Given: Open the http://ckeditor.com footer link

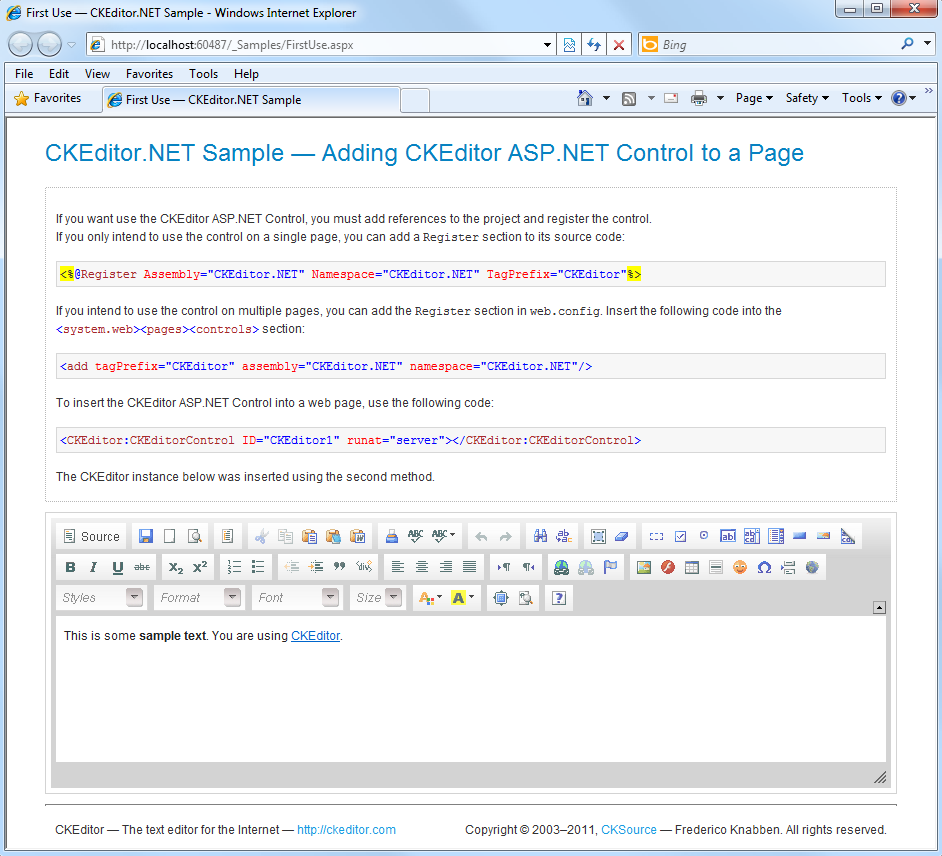Looking at the screenshot, I should point(346,830).
